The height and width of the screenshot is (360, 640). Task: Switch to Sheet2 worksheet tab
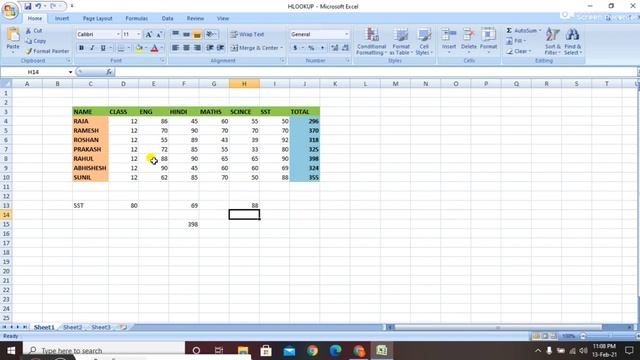click(x=72, y=327)
